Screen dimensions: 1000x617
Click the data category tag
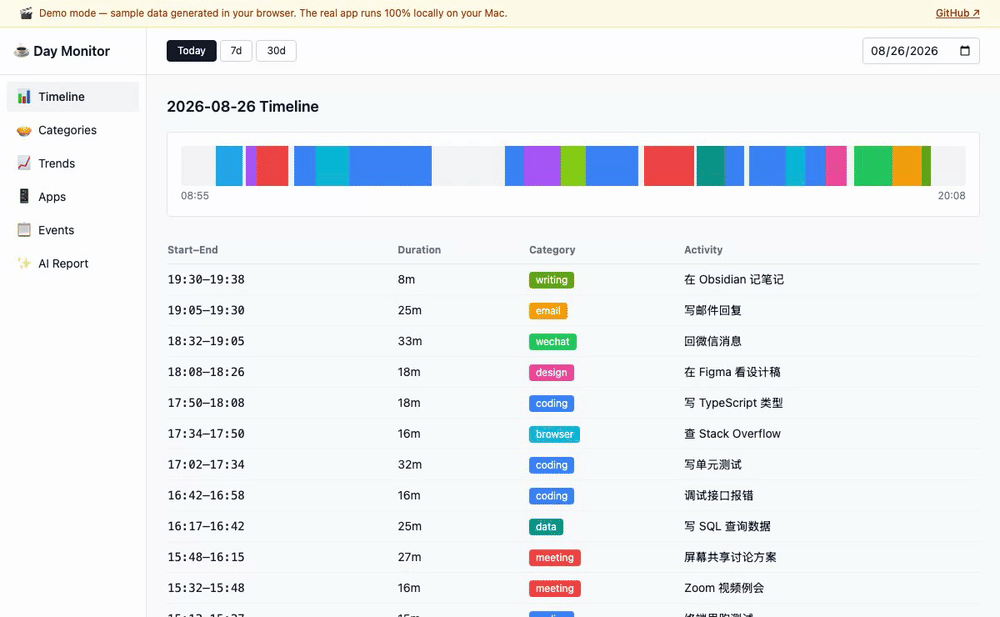[546, 527]
